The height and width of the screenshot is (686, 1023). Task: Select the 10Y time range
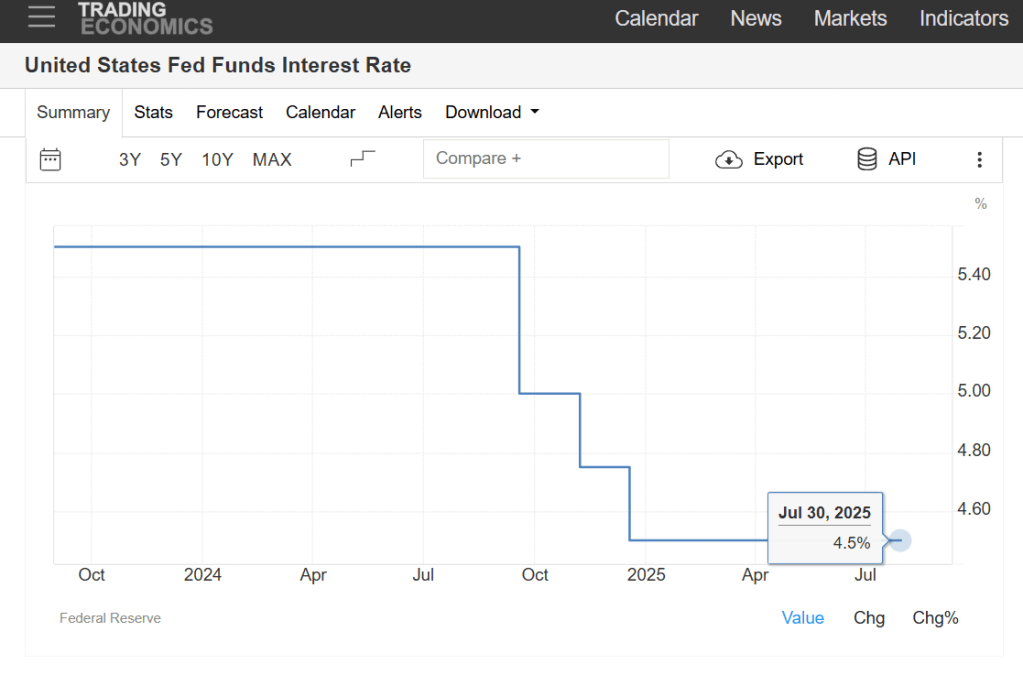217,159
